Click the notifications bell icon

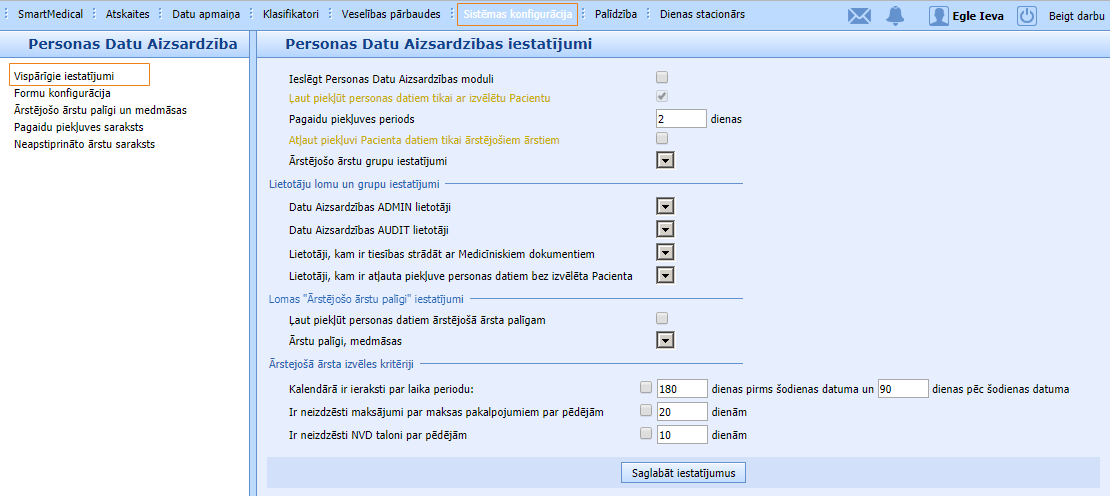895,15
